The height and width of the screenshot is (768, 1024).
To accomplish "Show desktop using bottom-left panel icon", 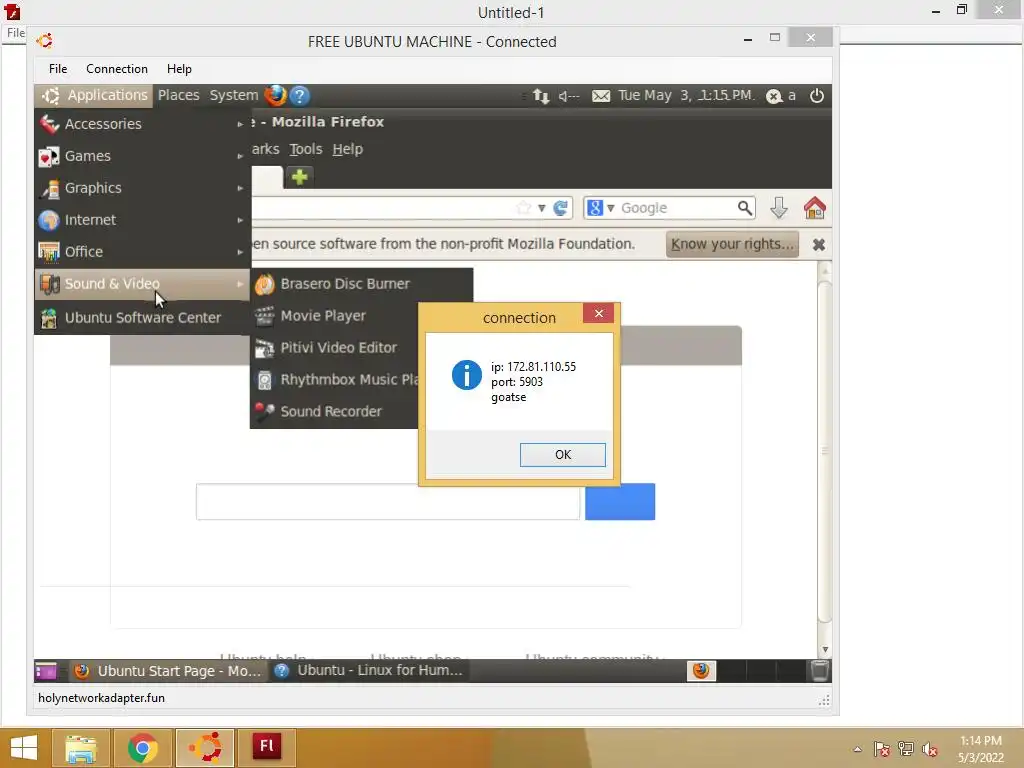I will tap(46, 671).
